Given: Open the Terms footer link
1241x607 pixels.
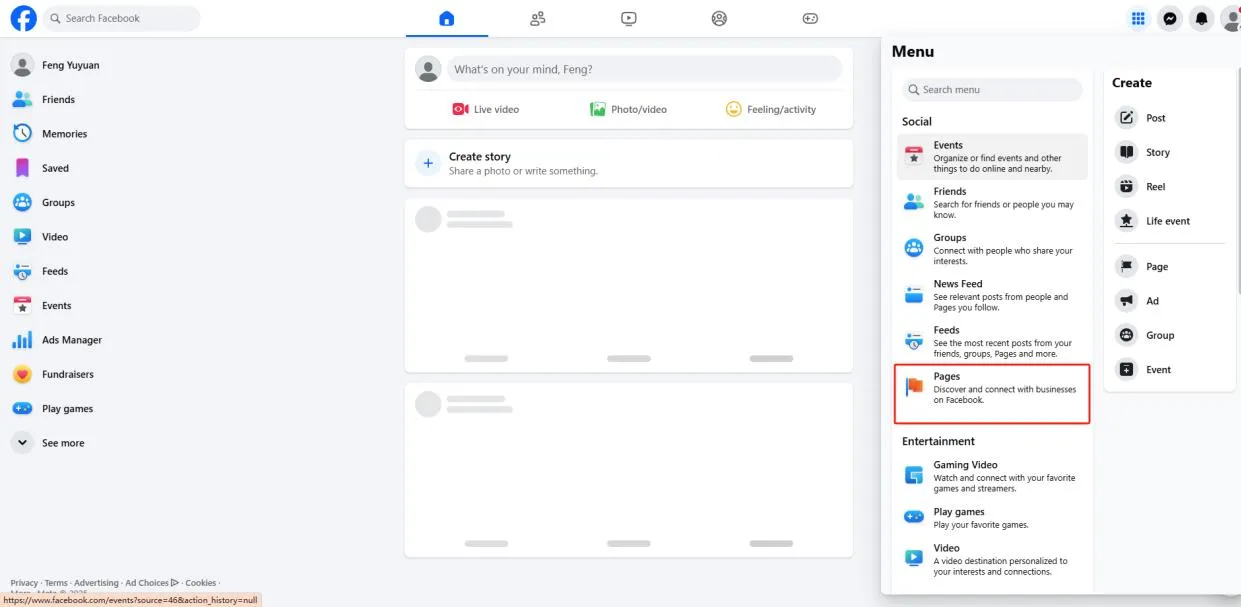Looking at the screenshot, I should point(56,583).
